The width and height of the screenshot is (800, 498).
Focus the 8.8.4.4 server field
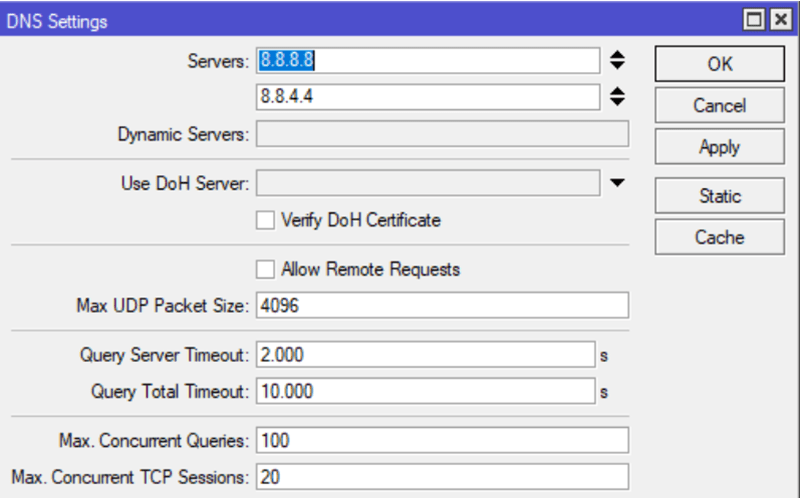[428, 97]
